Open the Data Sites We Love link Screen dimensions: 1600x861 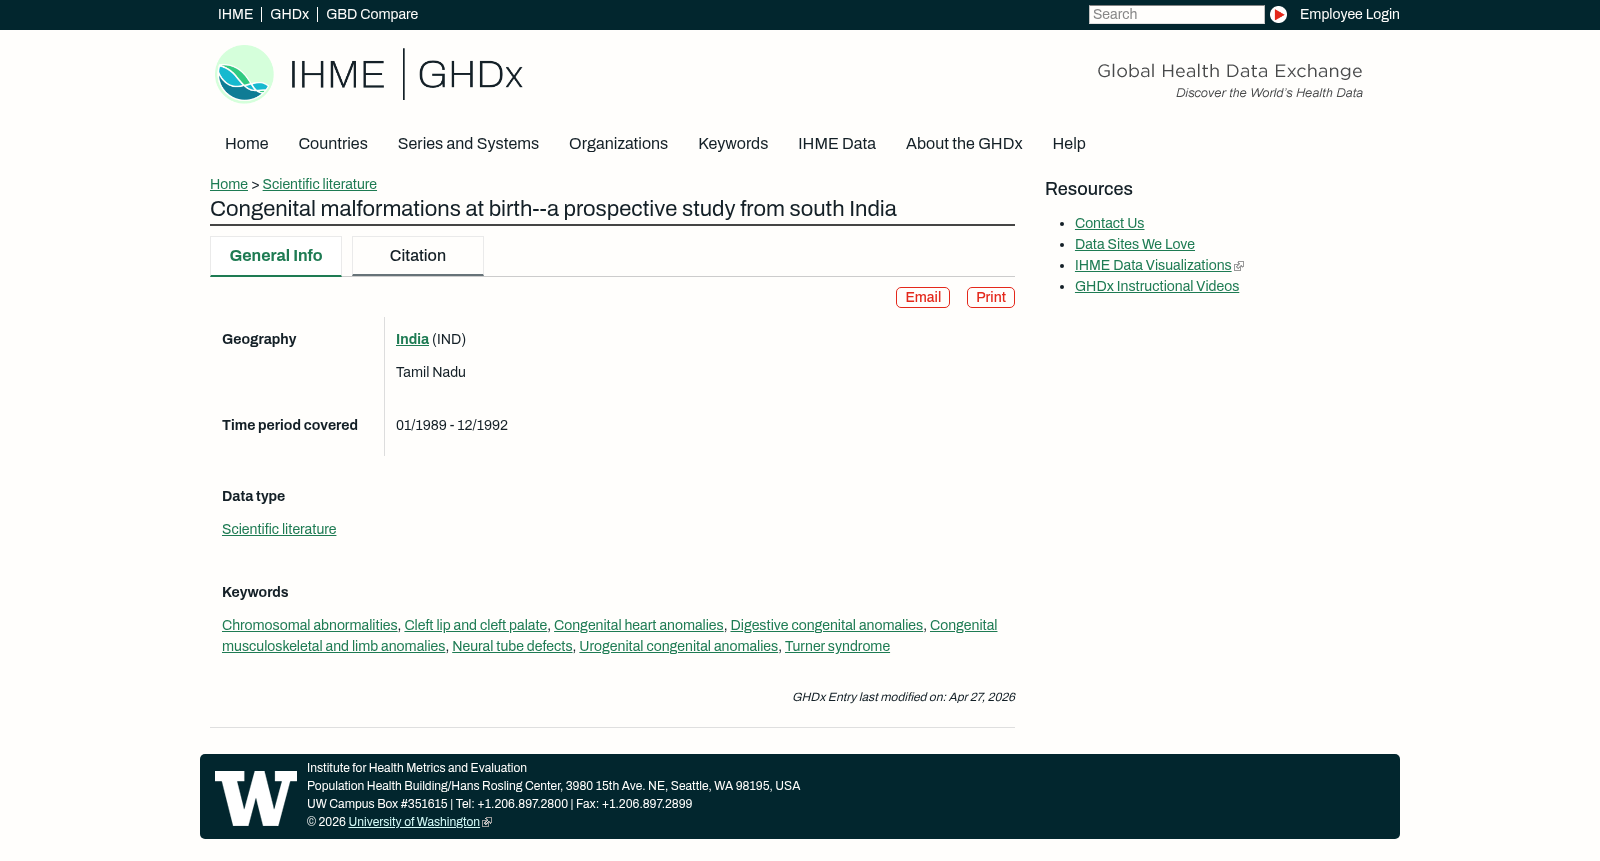[x=1134, y=244]
